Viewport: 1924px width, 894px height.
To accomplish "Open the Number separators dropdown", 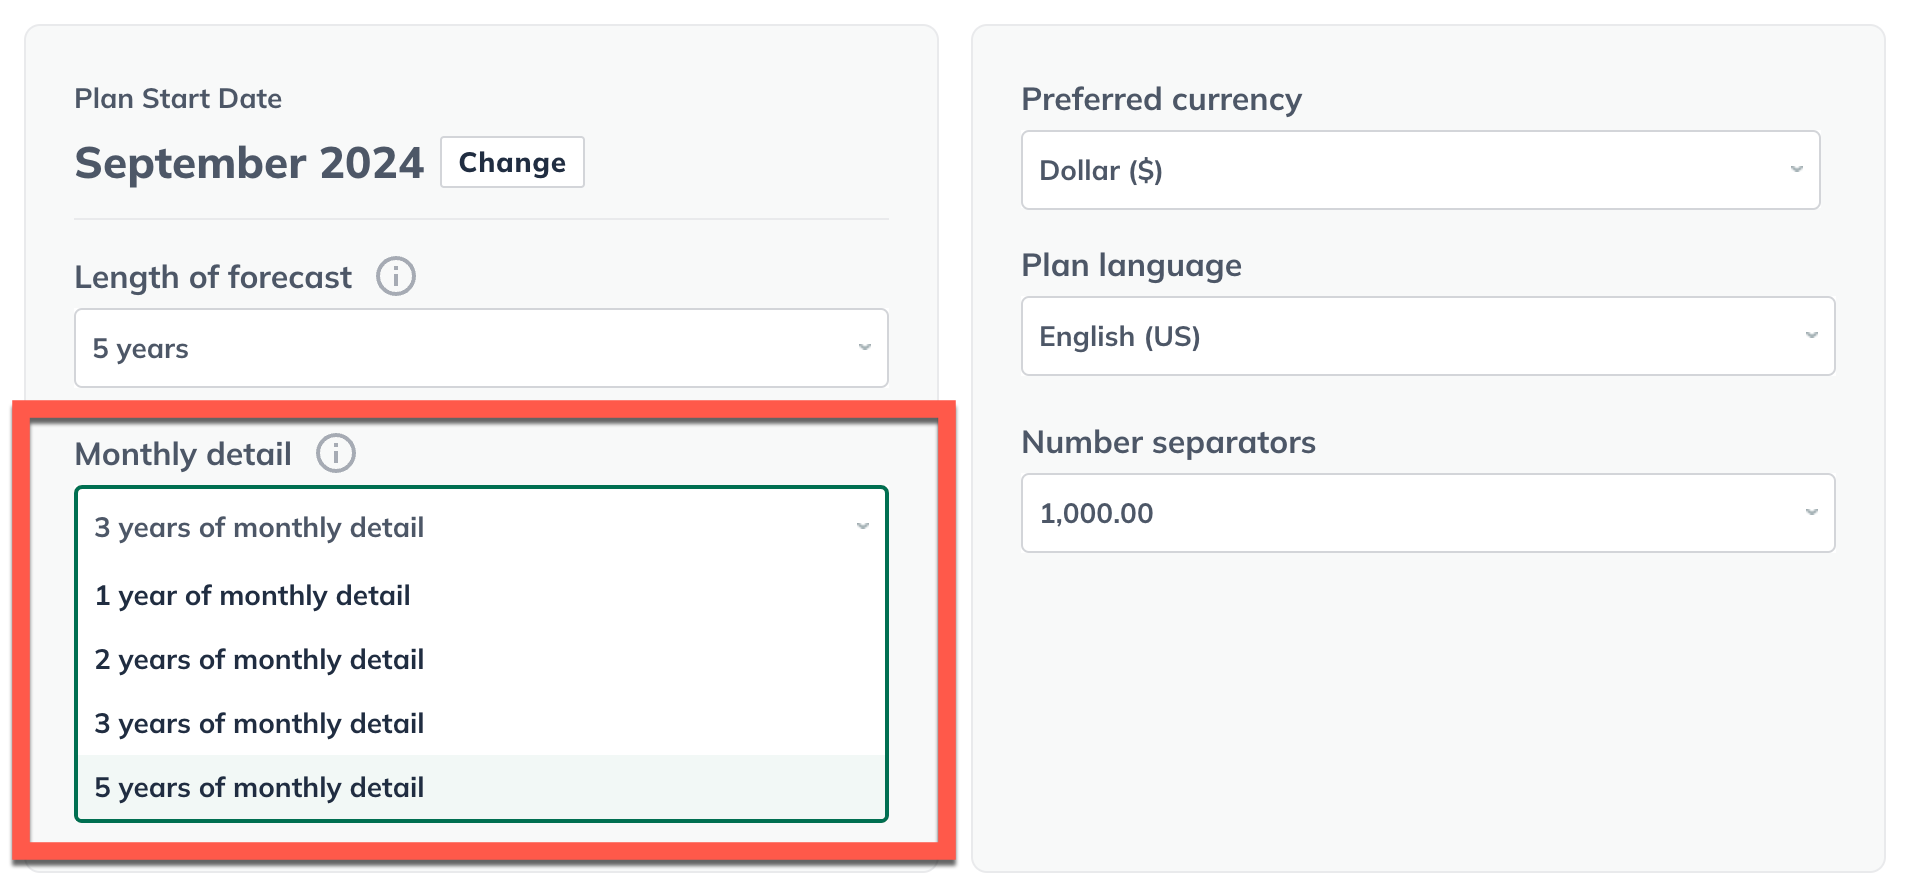I will point(1427,513).
